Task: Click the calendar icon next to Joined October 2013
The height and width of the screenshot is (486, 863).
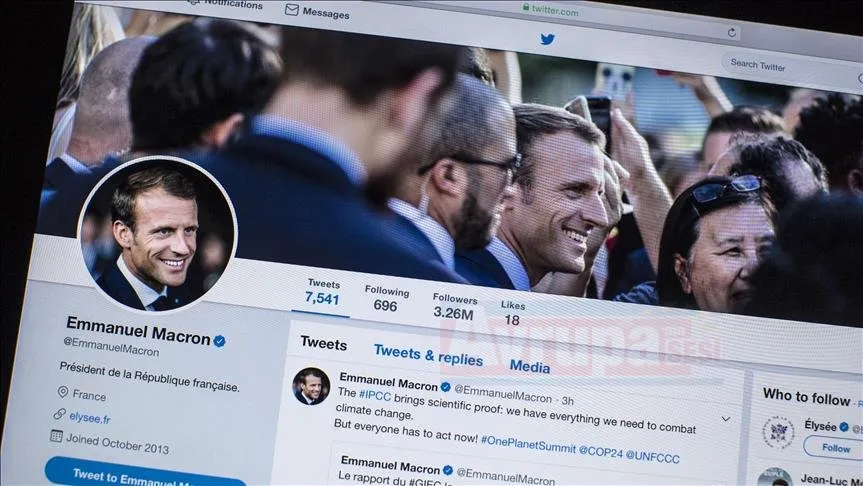Action: coord(56,436)
